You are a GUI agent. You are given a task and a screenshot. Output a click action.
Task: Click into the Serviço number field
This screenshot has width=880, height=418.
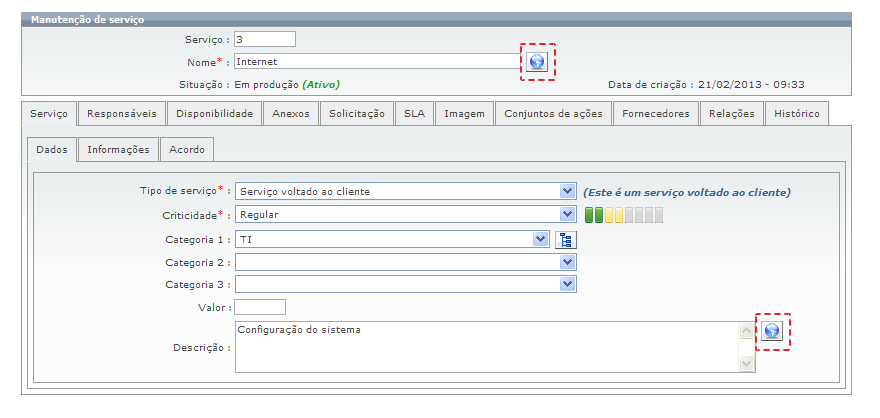265,39
